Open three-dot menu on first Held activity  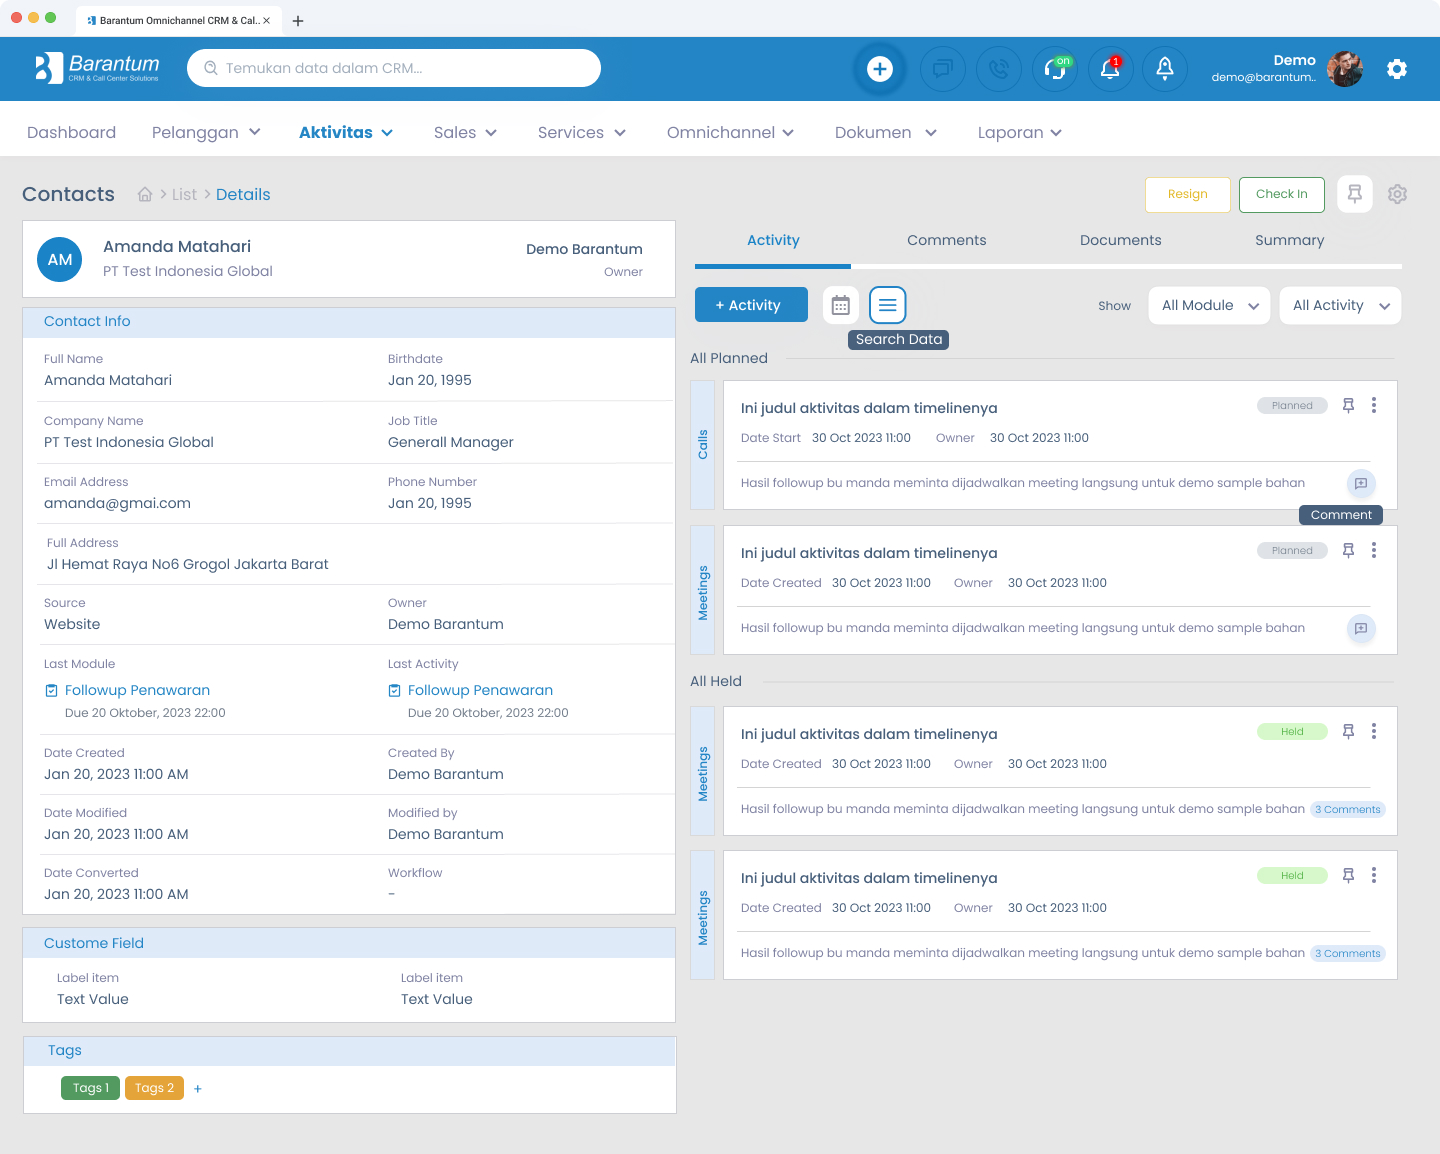(x=1374, y=732)
